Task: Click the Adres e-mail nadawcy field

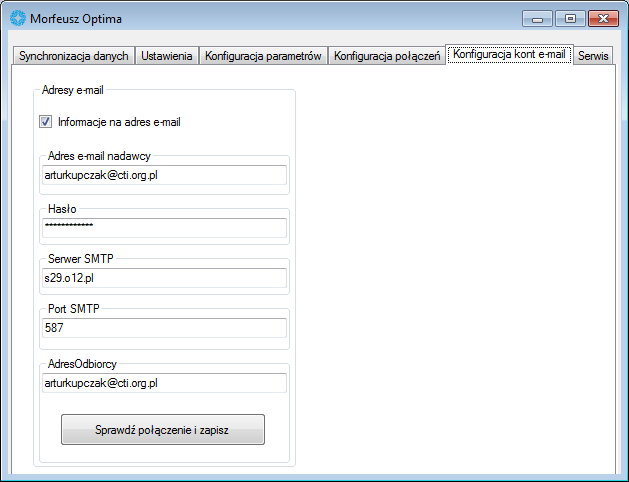Action: [x=164, y=175]
